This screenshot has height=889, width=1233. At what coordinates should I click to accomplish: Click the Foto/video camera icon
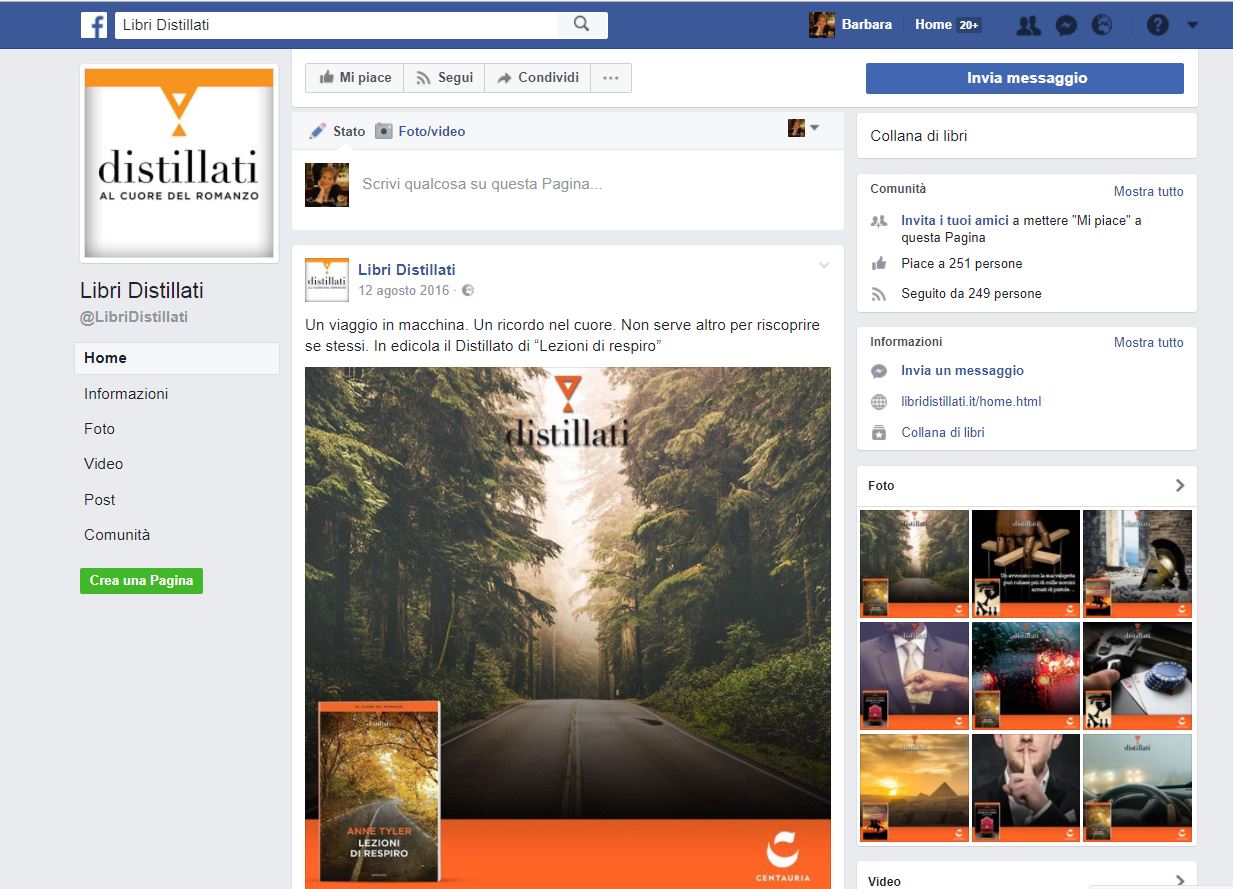(x=384, y=131)
